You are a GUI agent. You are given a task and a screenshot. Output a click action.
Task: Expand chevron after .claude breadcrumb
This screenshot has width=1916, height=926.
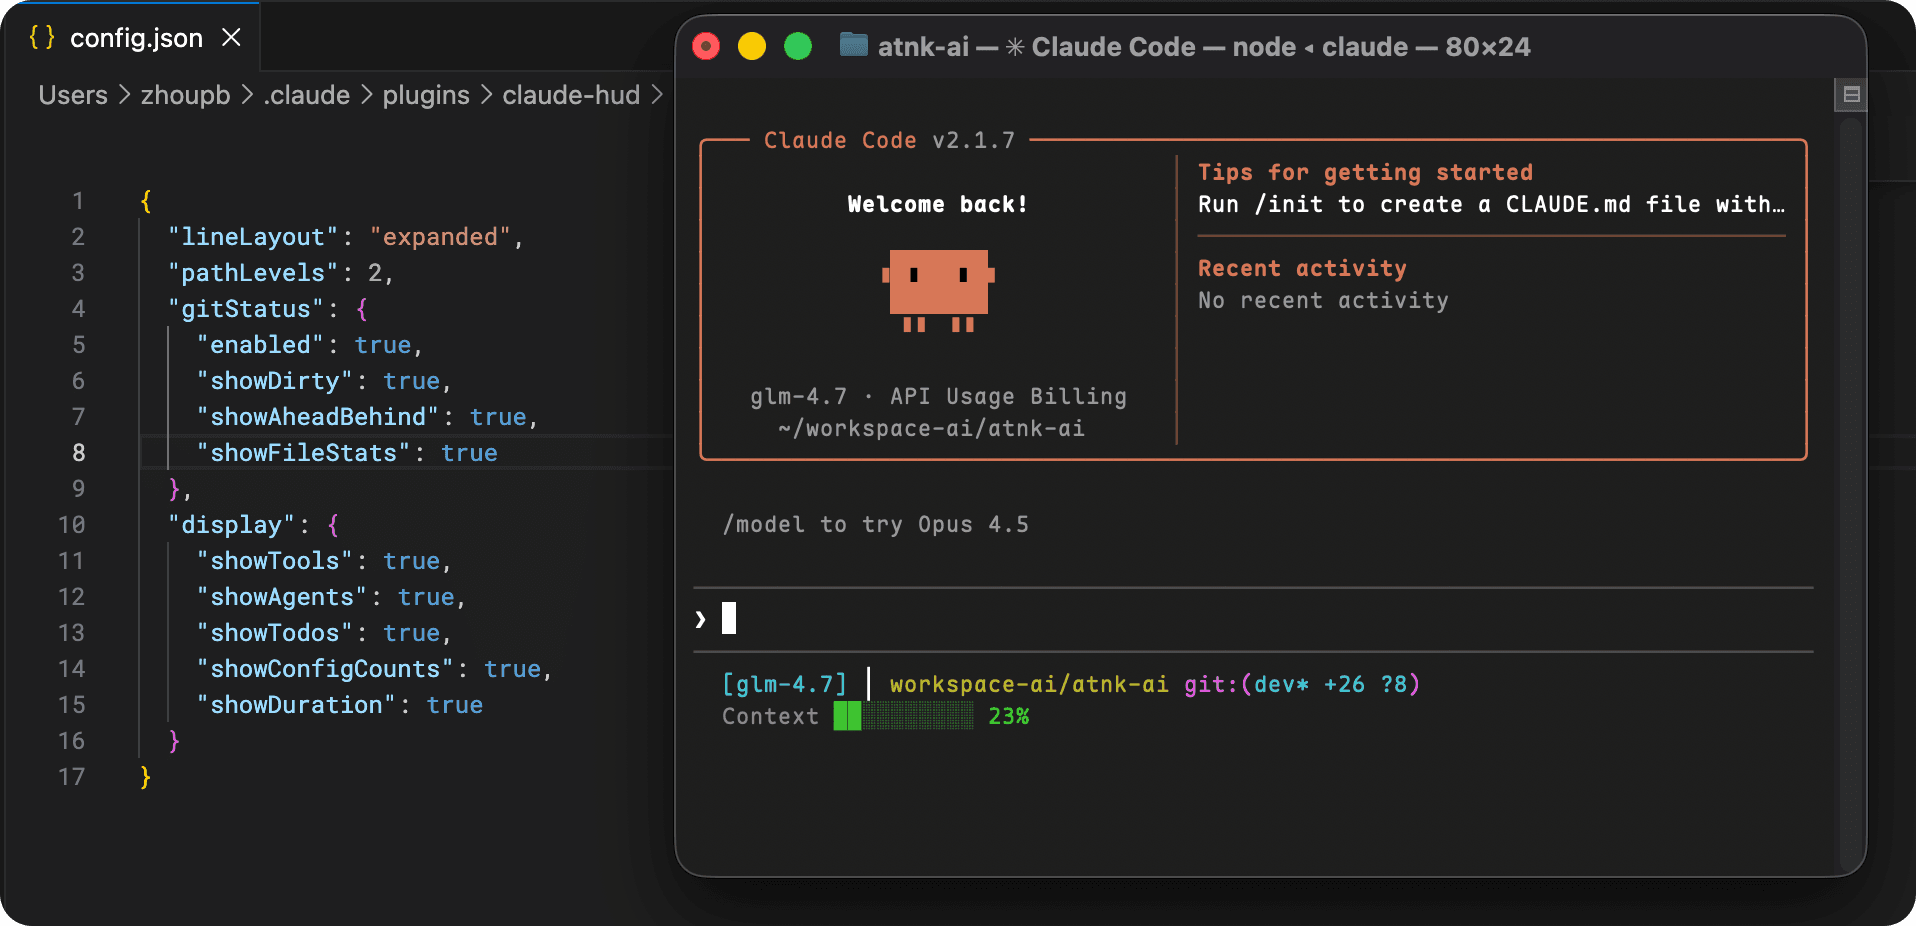(x=367, y=95)
